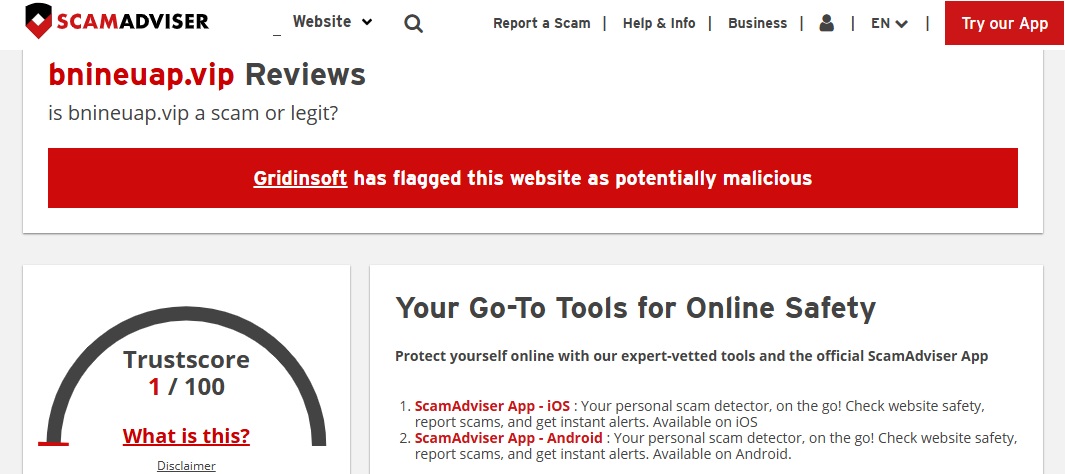This screenshot has height=474, width=1065.
Task: Click 'Your Go-To Tools for Online Safety' heading
Action: point(635,307)
